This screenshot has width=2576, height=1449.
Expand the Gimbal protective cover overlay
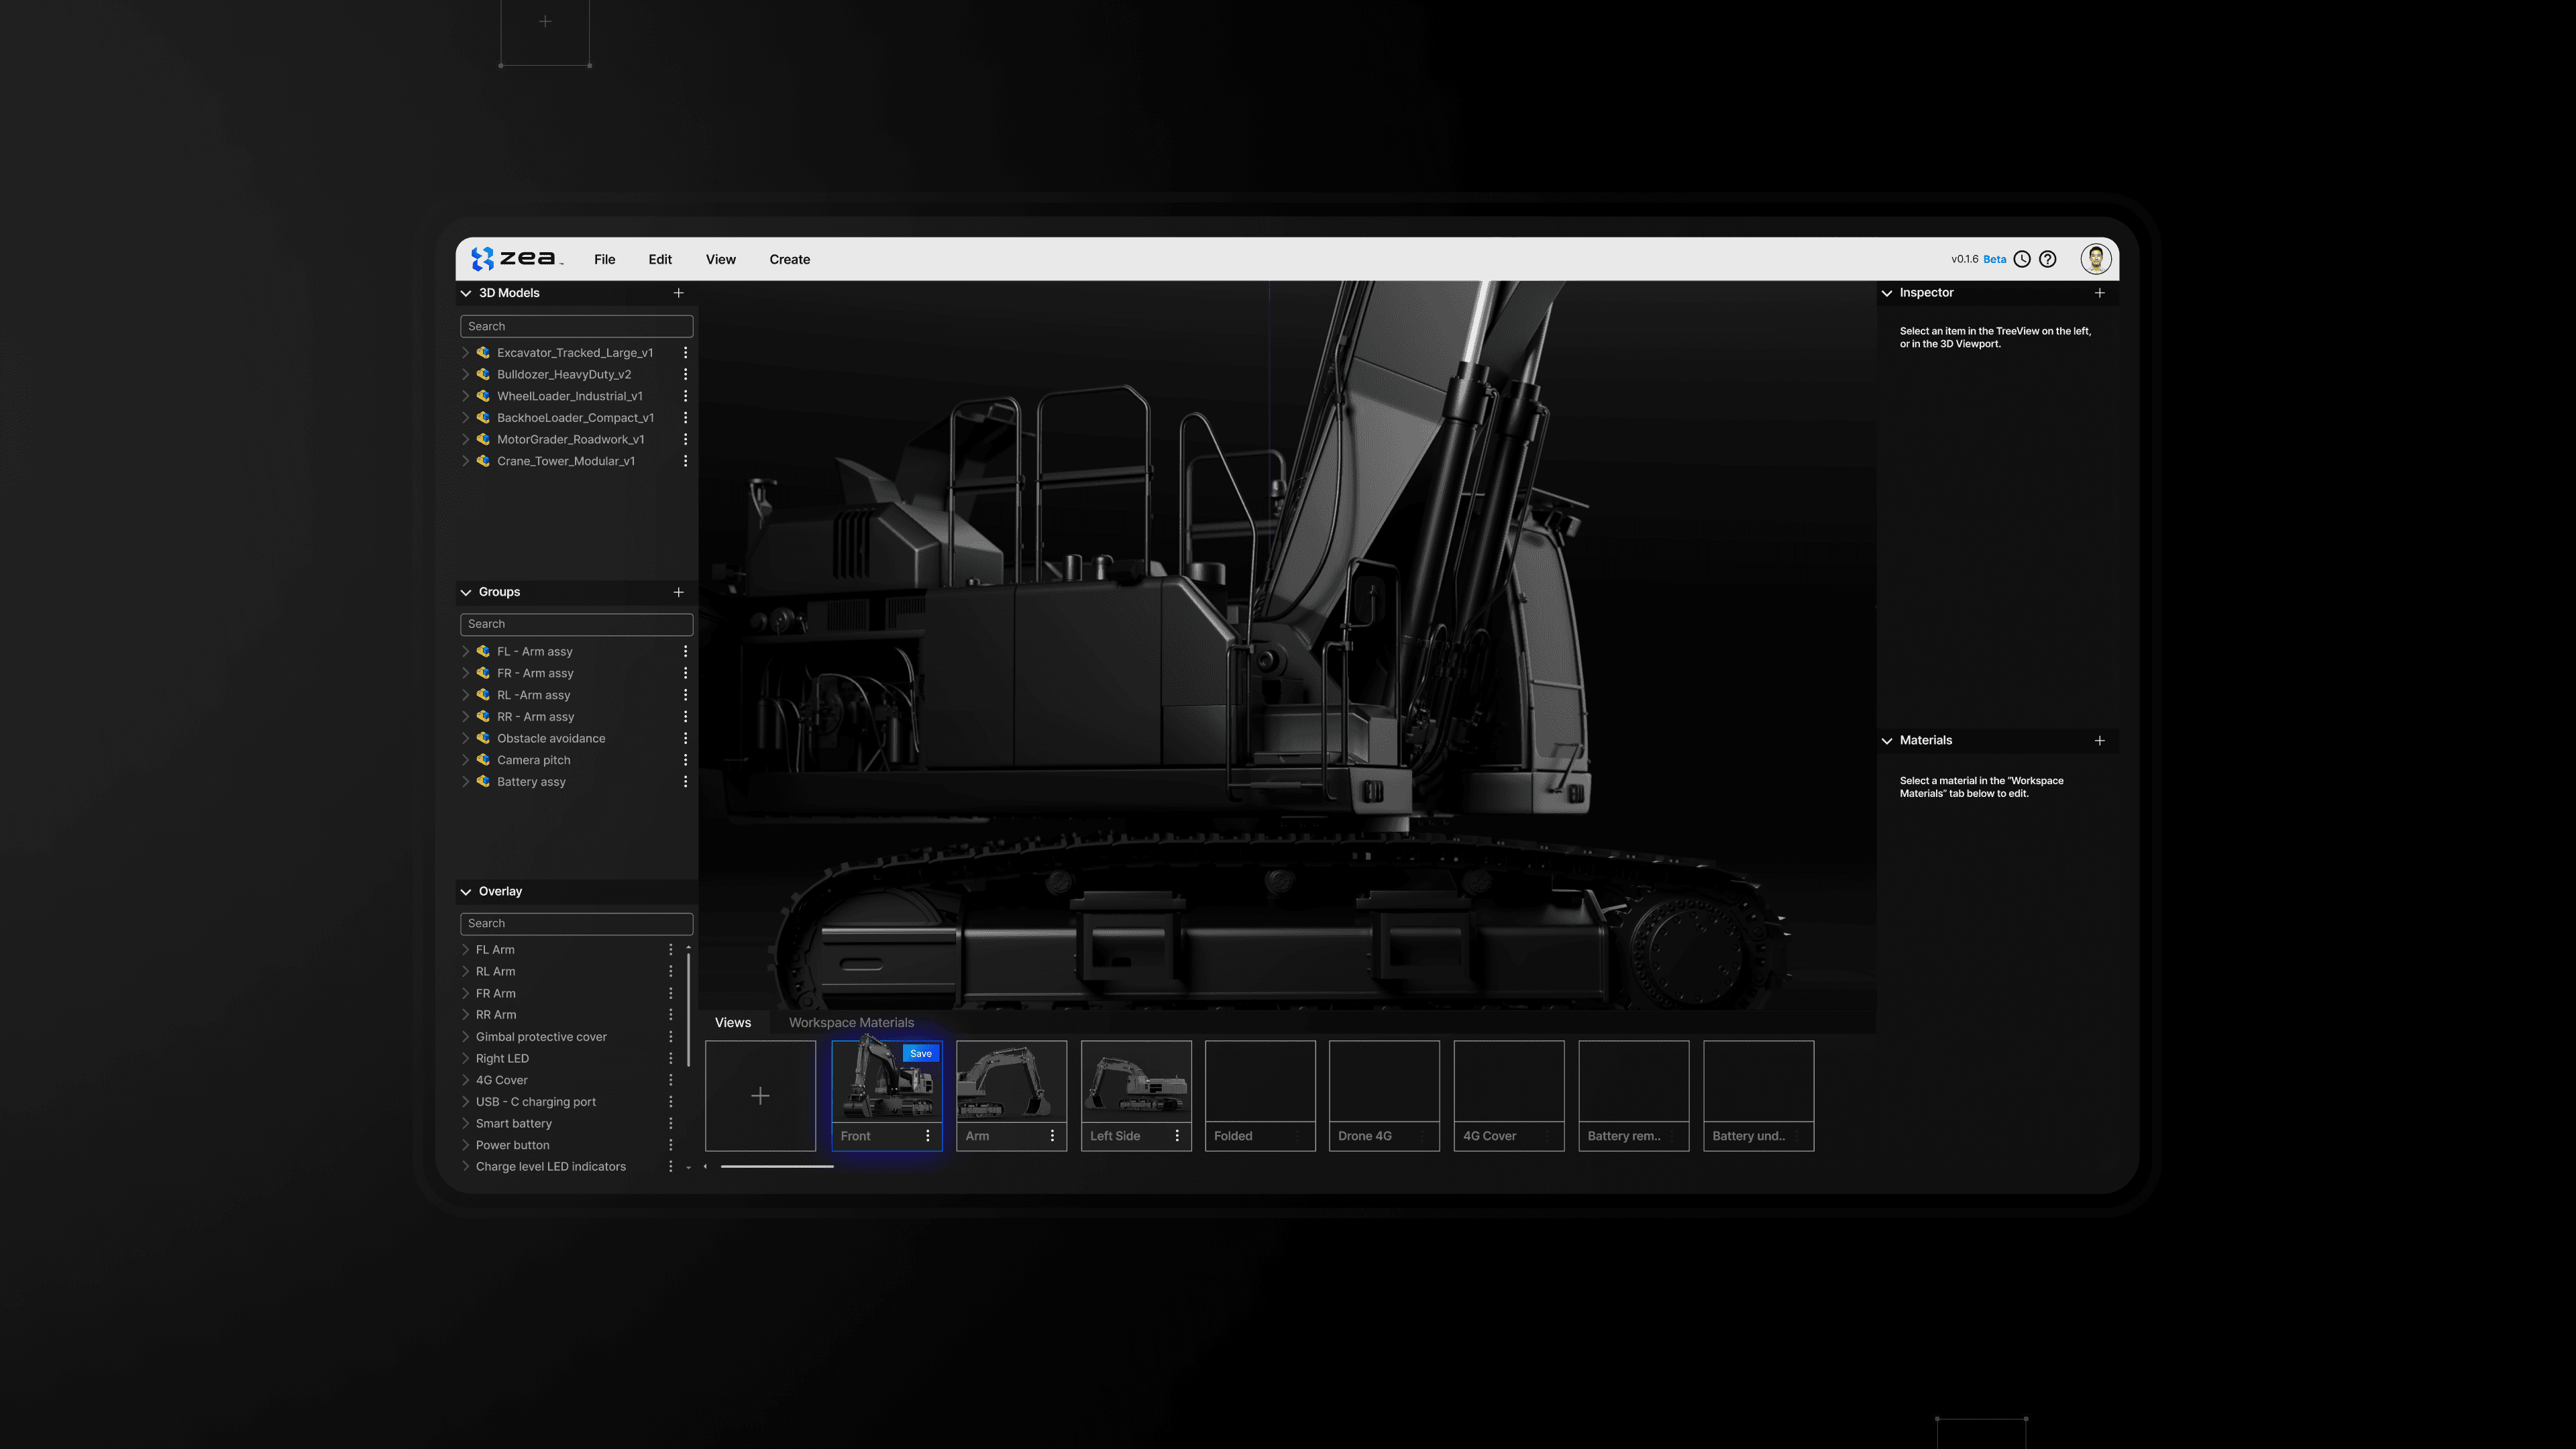pyautogui.click(x=465, y=1037)
